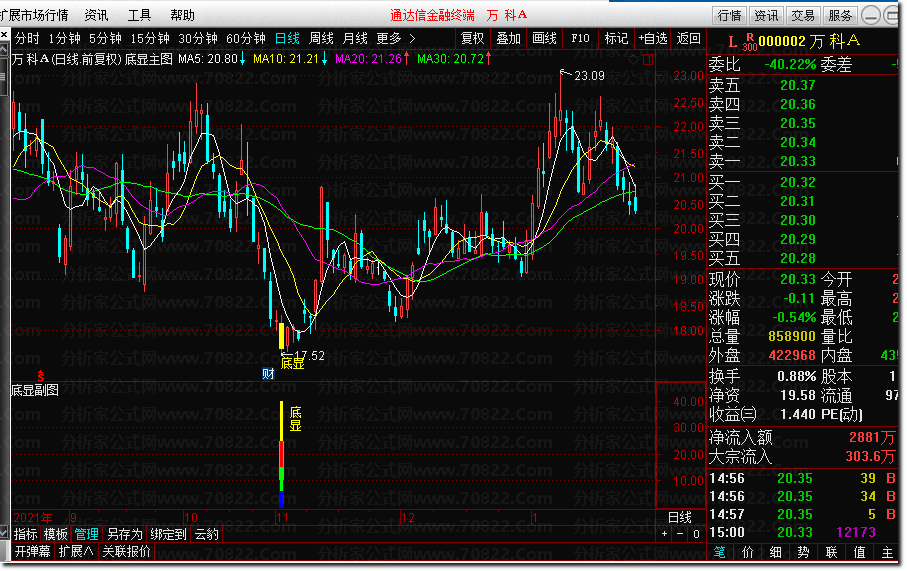Switch to 60分钟 period
Screen dimensions: 907x571
pyautogui.click(x=245, y=39)
